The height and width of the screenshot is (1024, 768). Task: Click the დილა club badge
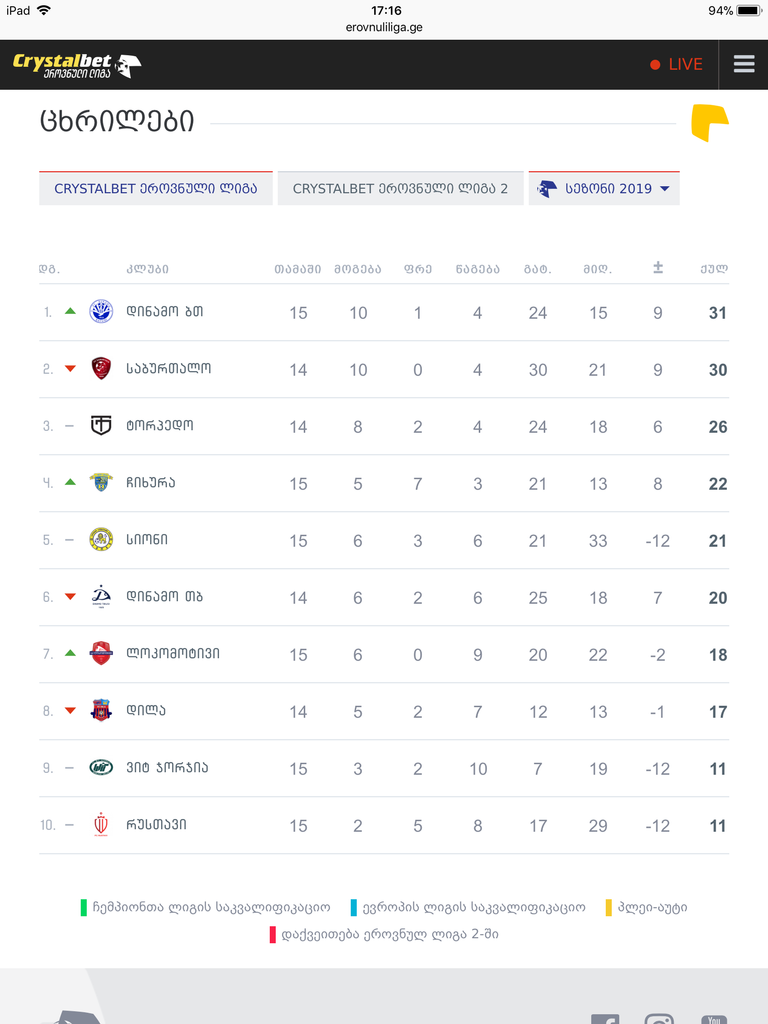101,710
